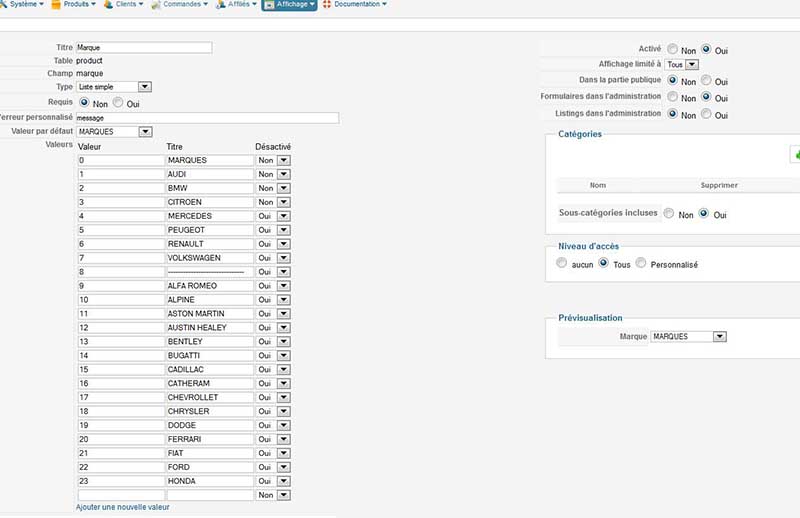The image size is (800, 518).
Task: Click the 'Désactivé' column header
Action: [x=273, y=147]
